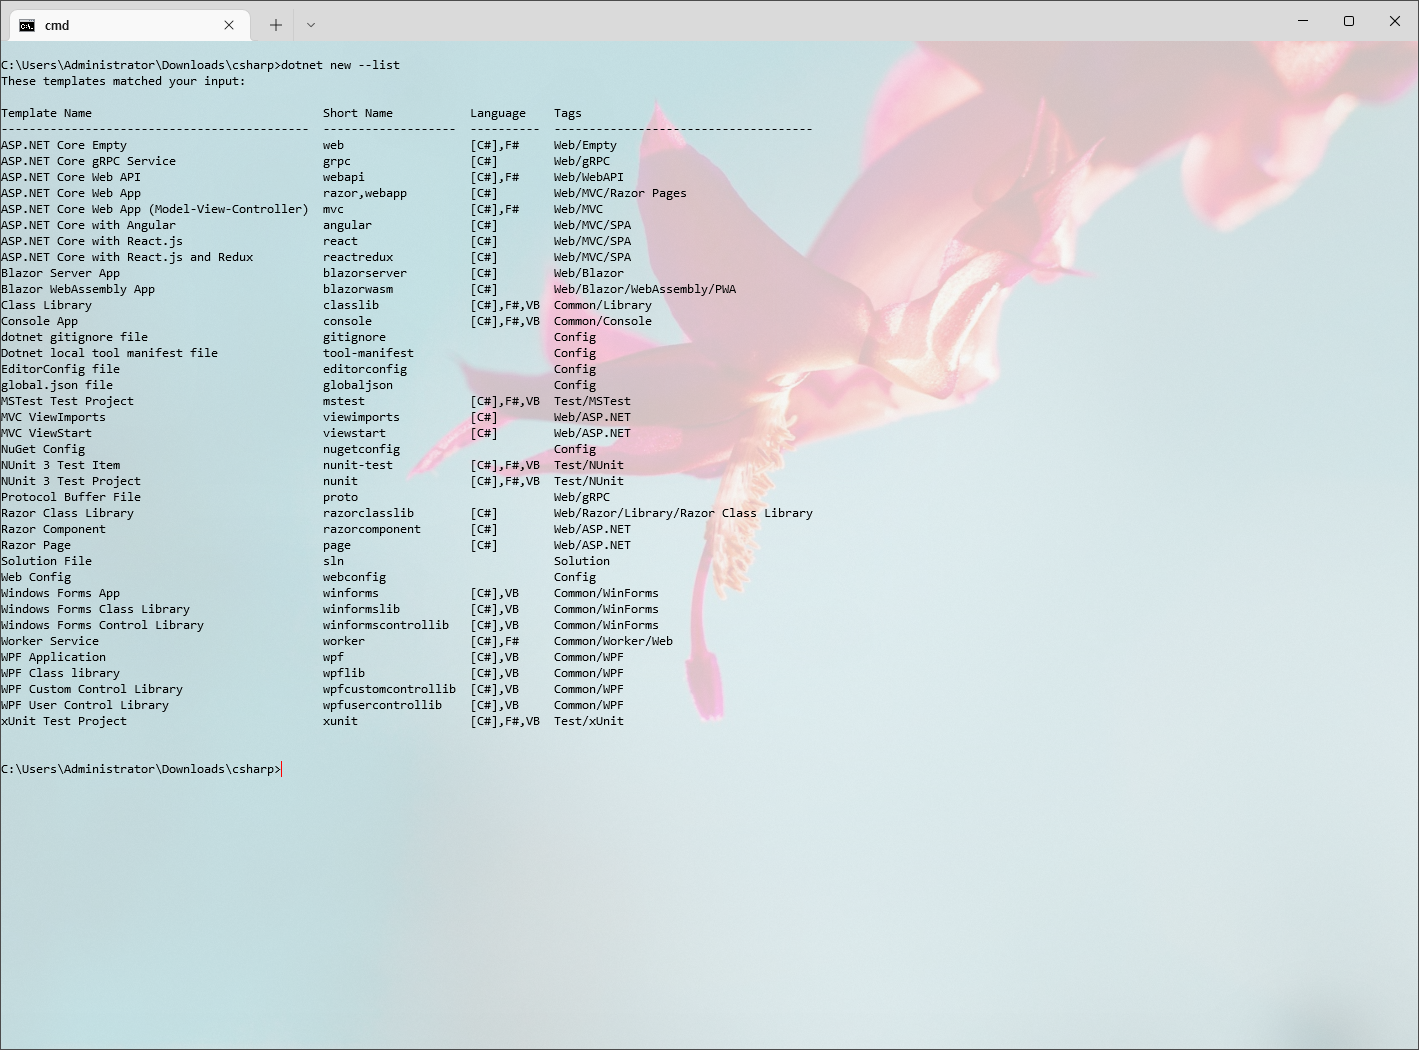Click short name 'angular'
Image resolution: width=1419 pixels, height=1050 pixels.
coord(347,225)
